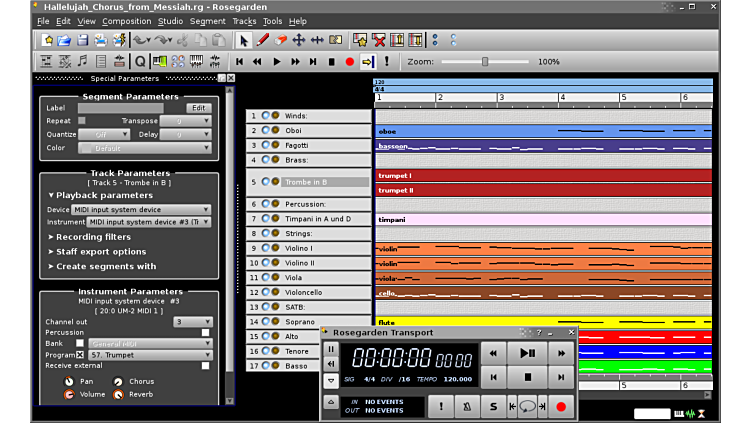Expand the Recording filters section

click(93, 237)
